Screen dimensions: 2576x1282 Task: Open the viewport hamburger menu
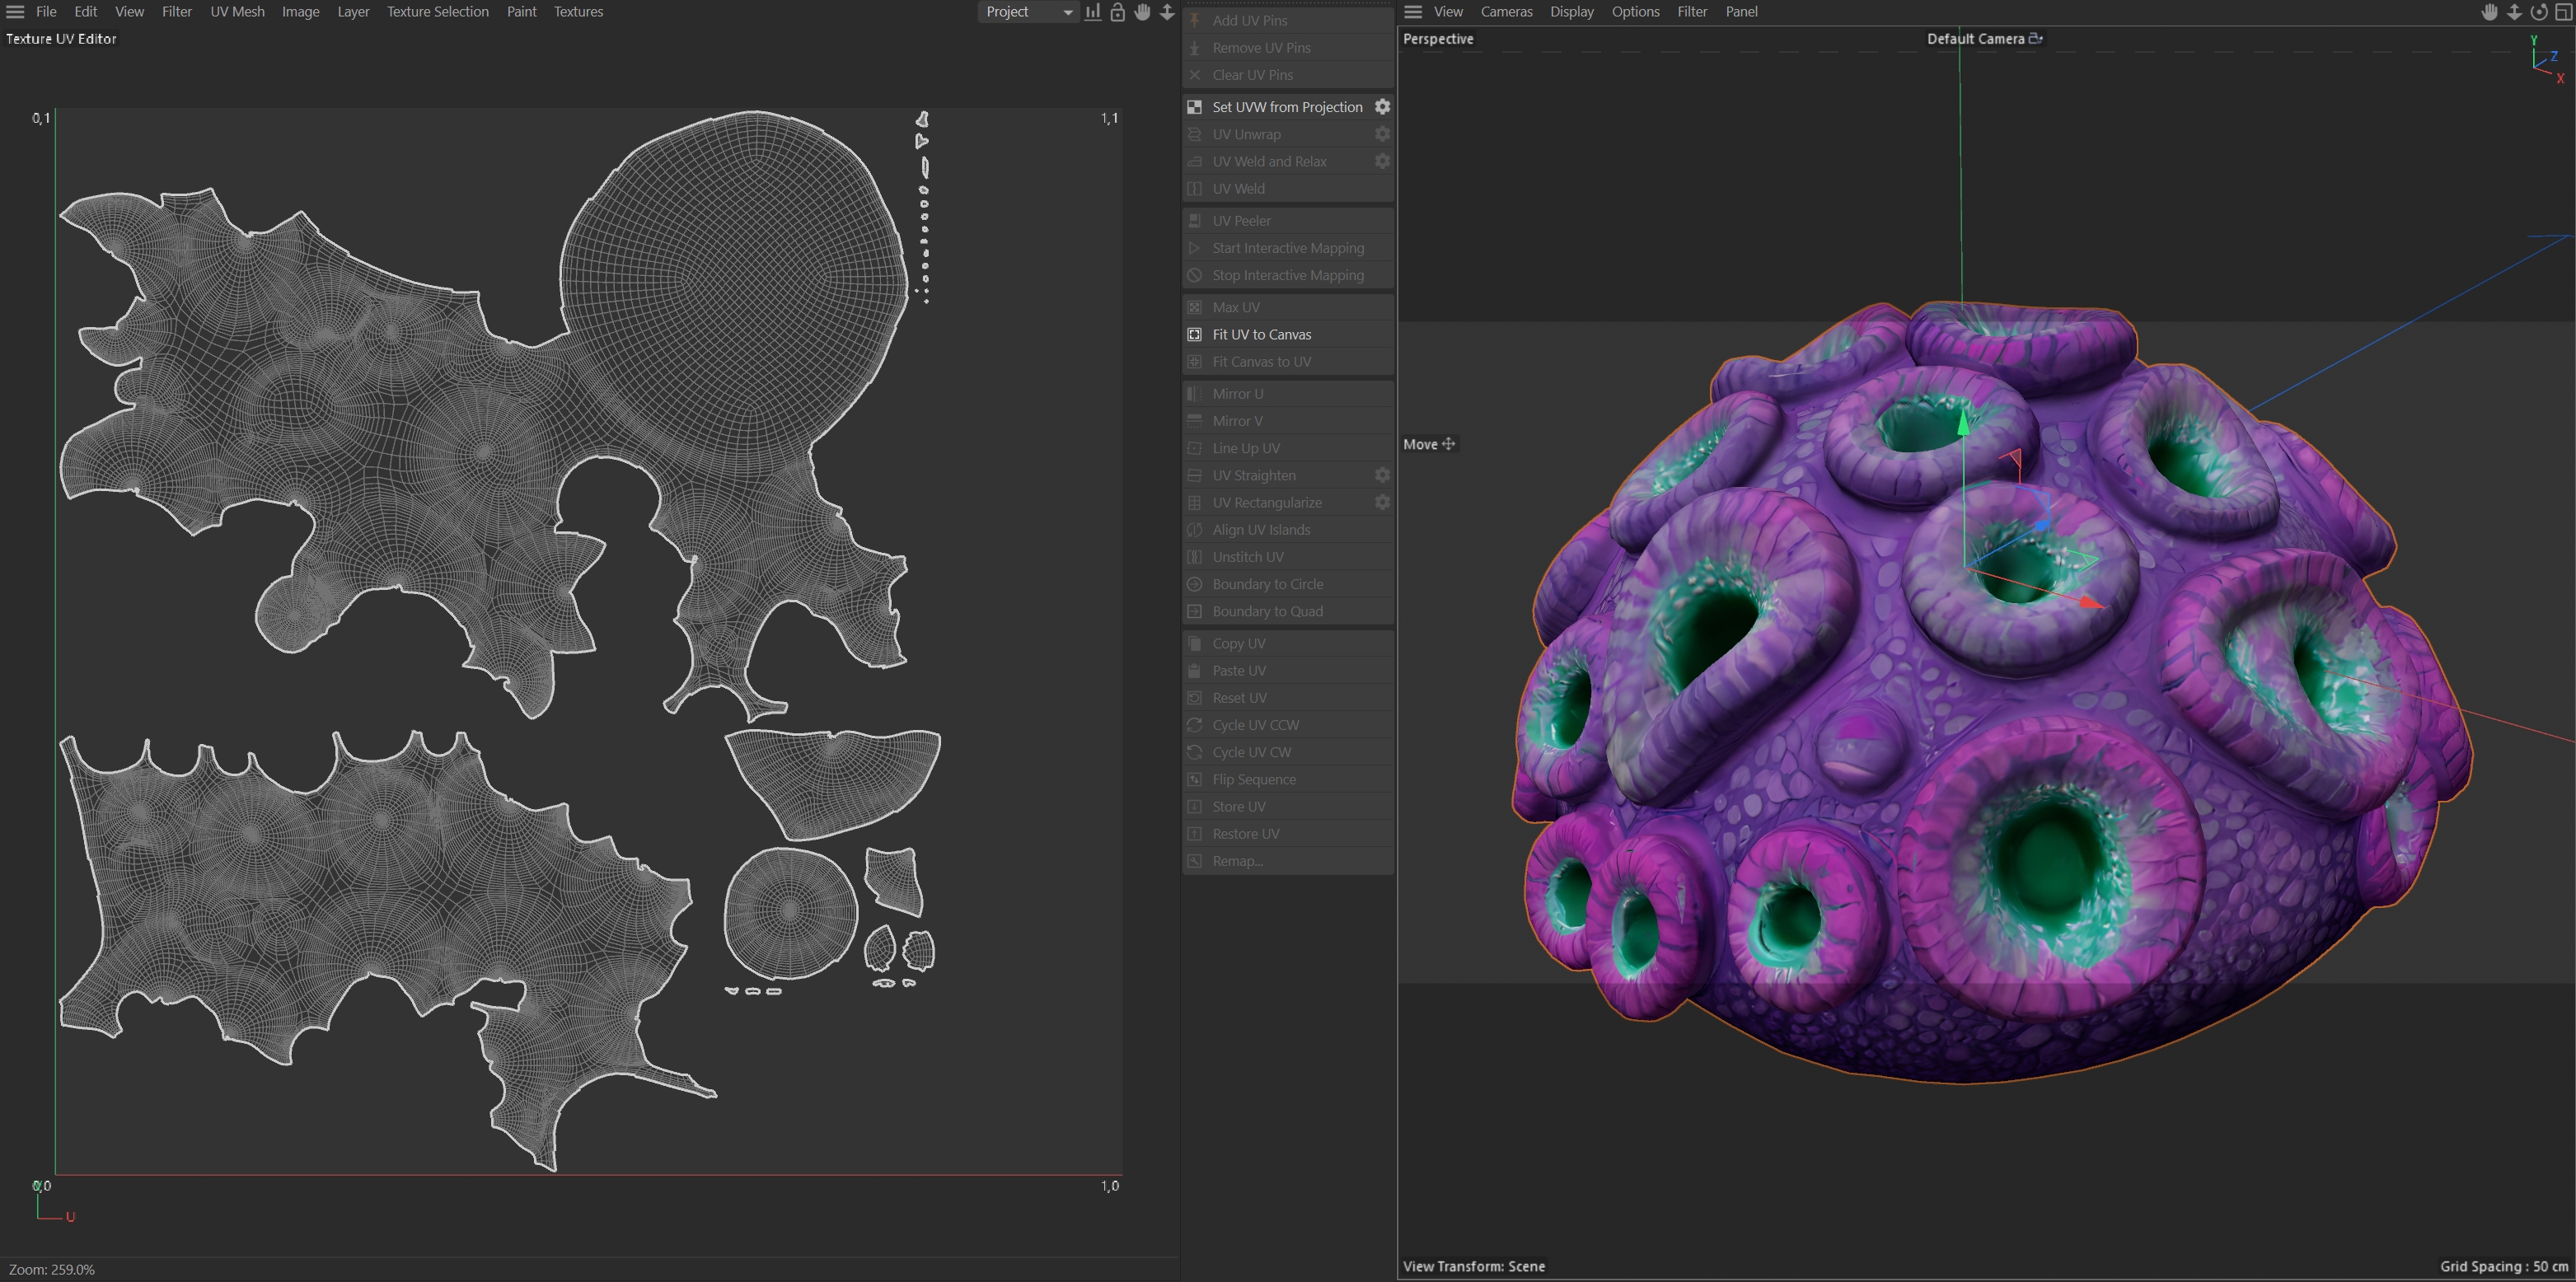pyautogui.click(x=1412, y=12)
